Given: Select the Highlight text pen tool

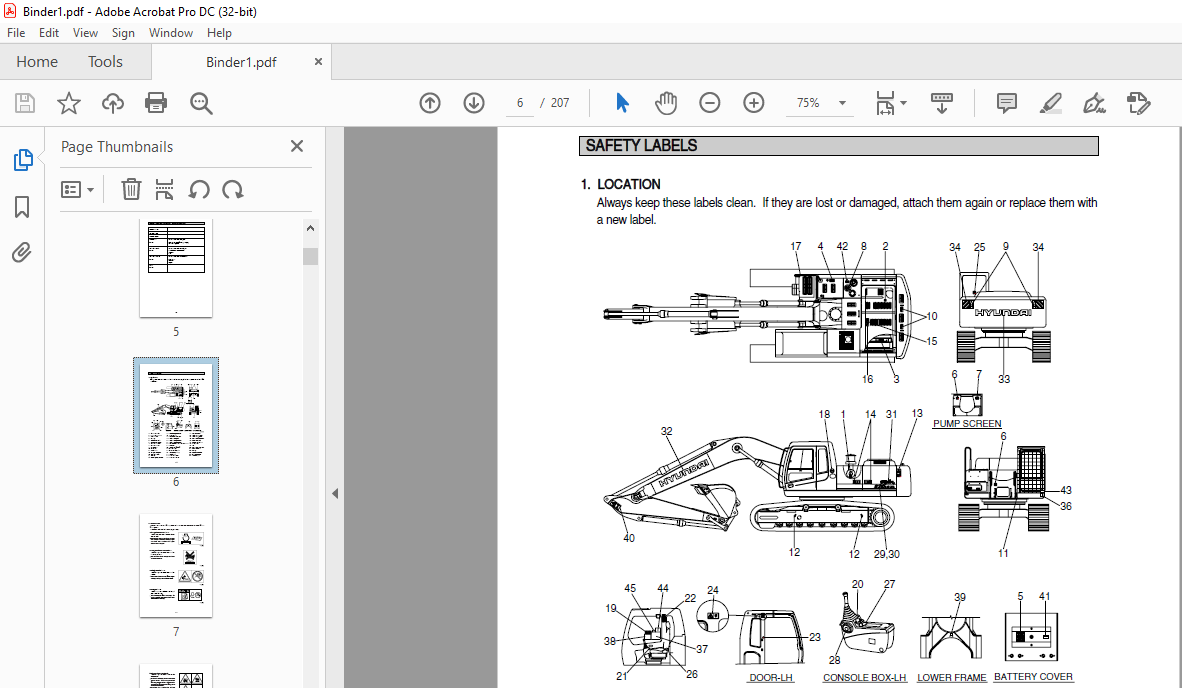Looking at the screenshot, I should [1050, 103].
